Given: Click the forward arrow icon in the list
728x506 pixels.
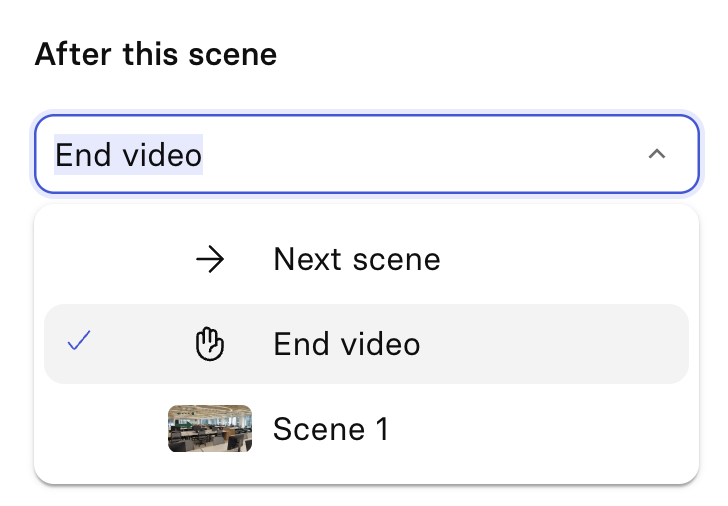Looking at the screenshot, I should click(210, 260).
